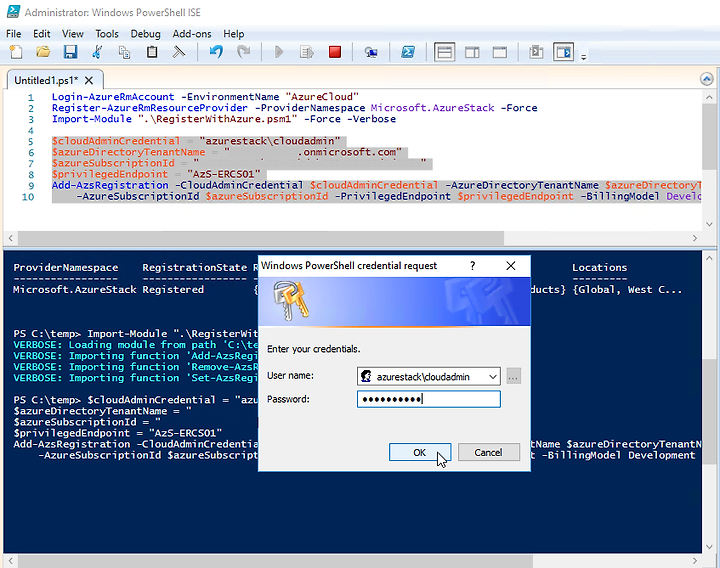Click script pane scroll up arrow

point(709,97)
